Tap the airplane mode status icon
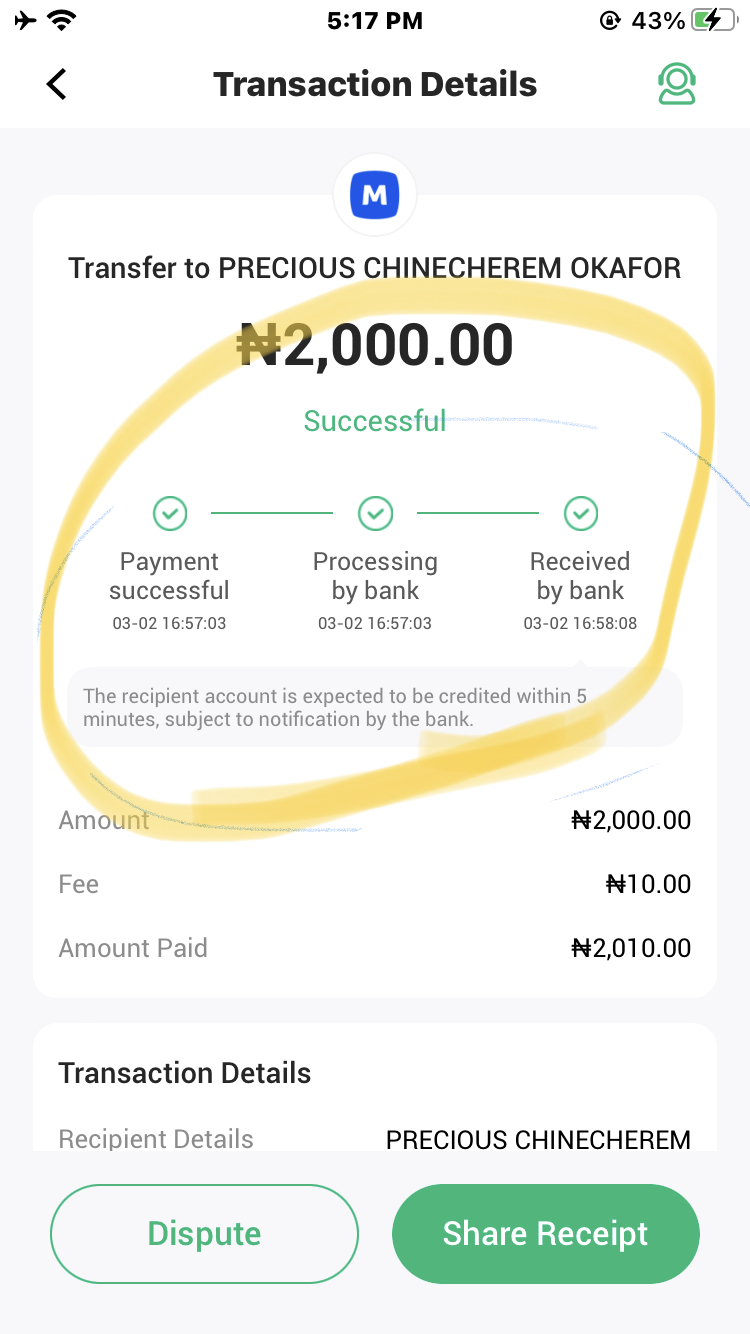 [25, 20]
